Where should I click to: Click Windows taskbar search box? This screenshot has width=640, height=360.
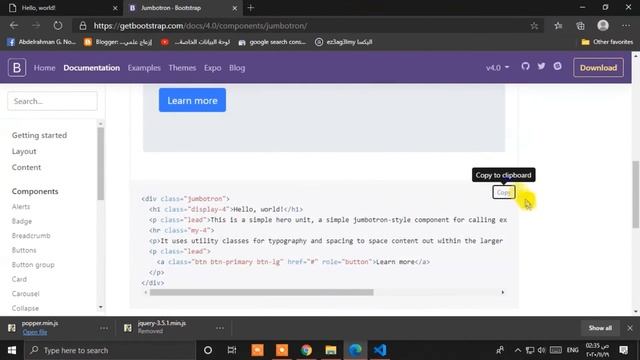tap(110, 350)
